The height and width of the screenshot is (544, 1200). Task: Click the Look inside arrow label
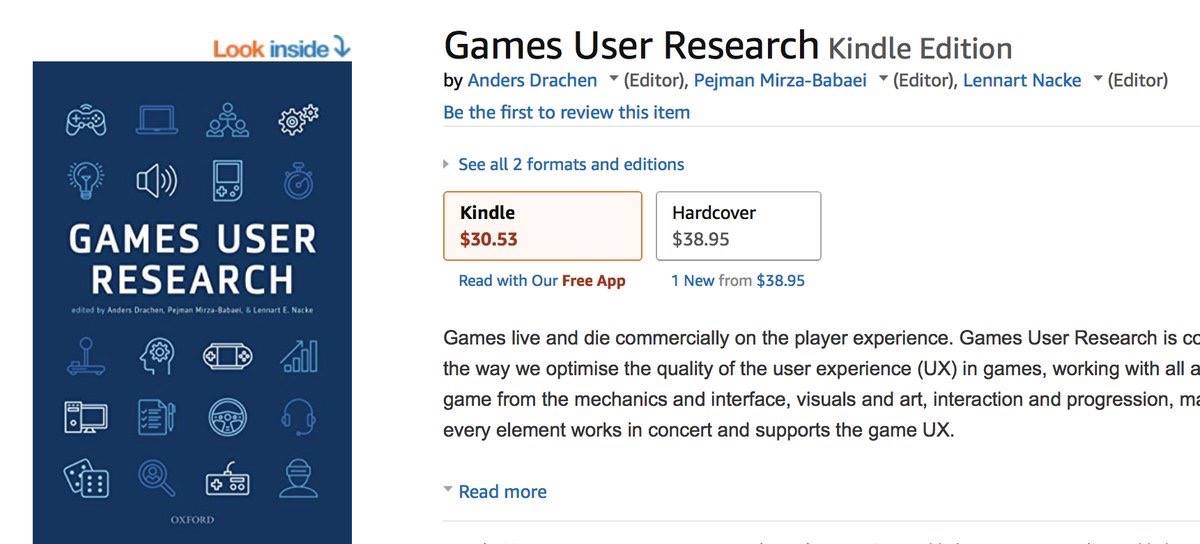[x=282, y=48]
